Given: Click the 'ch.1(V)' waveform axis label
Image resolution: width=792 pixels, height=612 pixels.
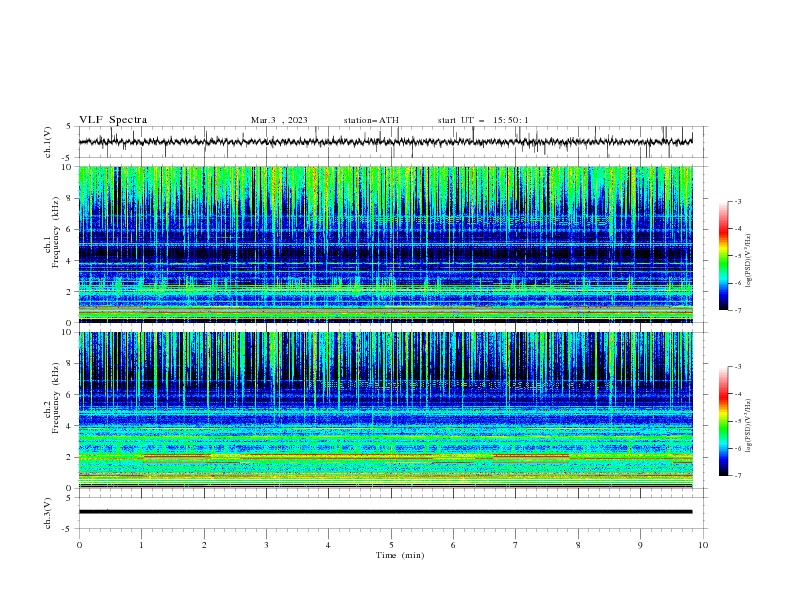Looking at the screenshot, I should 48,142.
